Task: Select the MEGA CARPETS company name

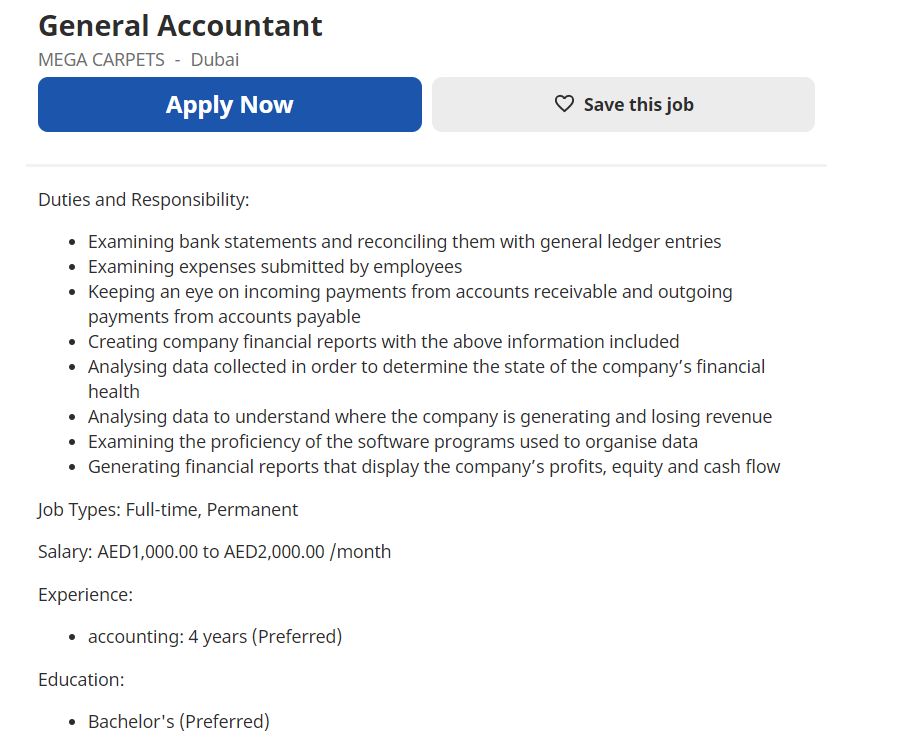Action: pos(101,59)
